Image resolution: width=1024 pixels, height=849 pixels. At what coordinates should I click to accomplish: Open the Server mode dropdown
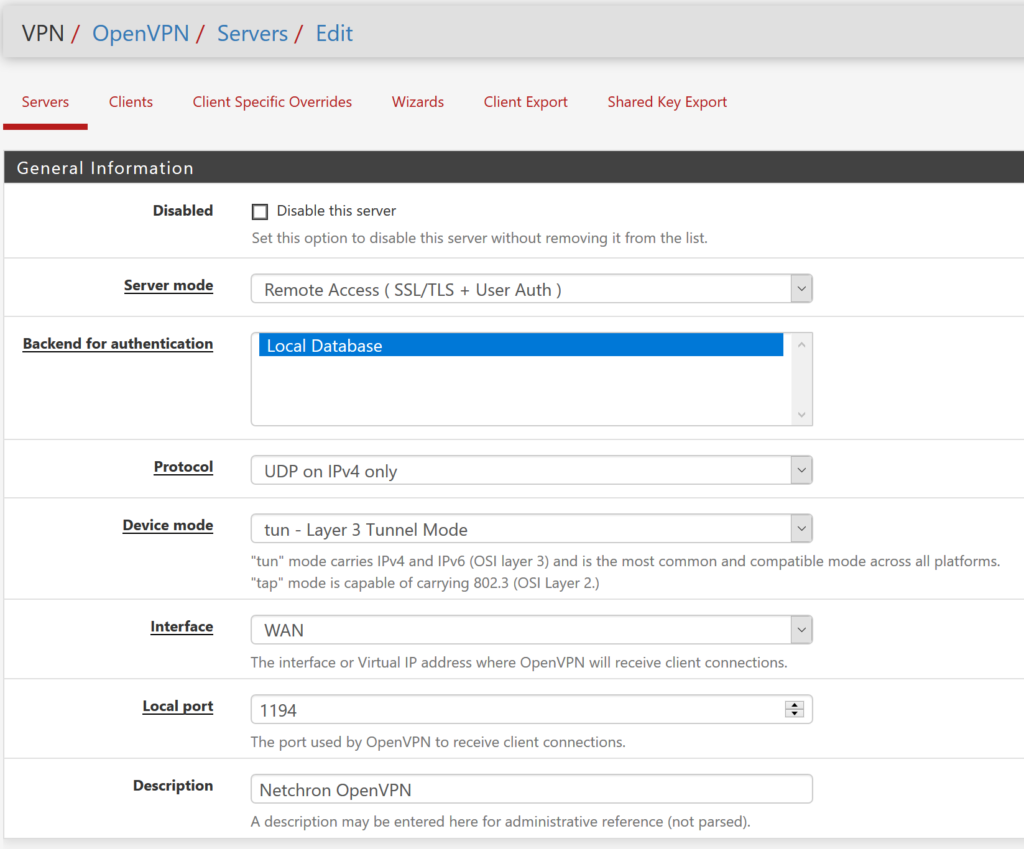tap(532, 289)
